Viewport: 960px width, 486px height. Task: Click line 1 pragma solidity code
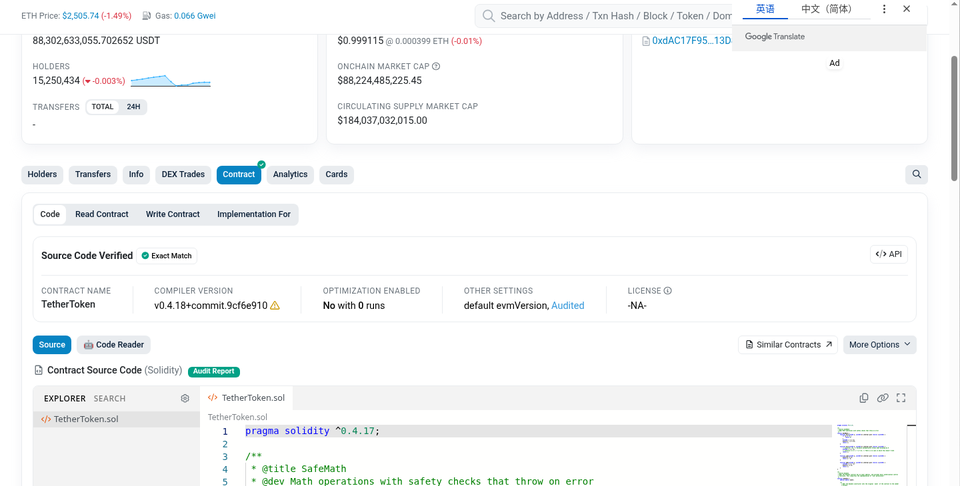[312, 431]
